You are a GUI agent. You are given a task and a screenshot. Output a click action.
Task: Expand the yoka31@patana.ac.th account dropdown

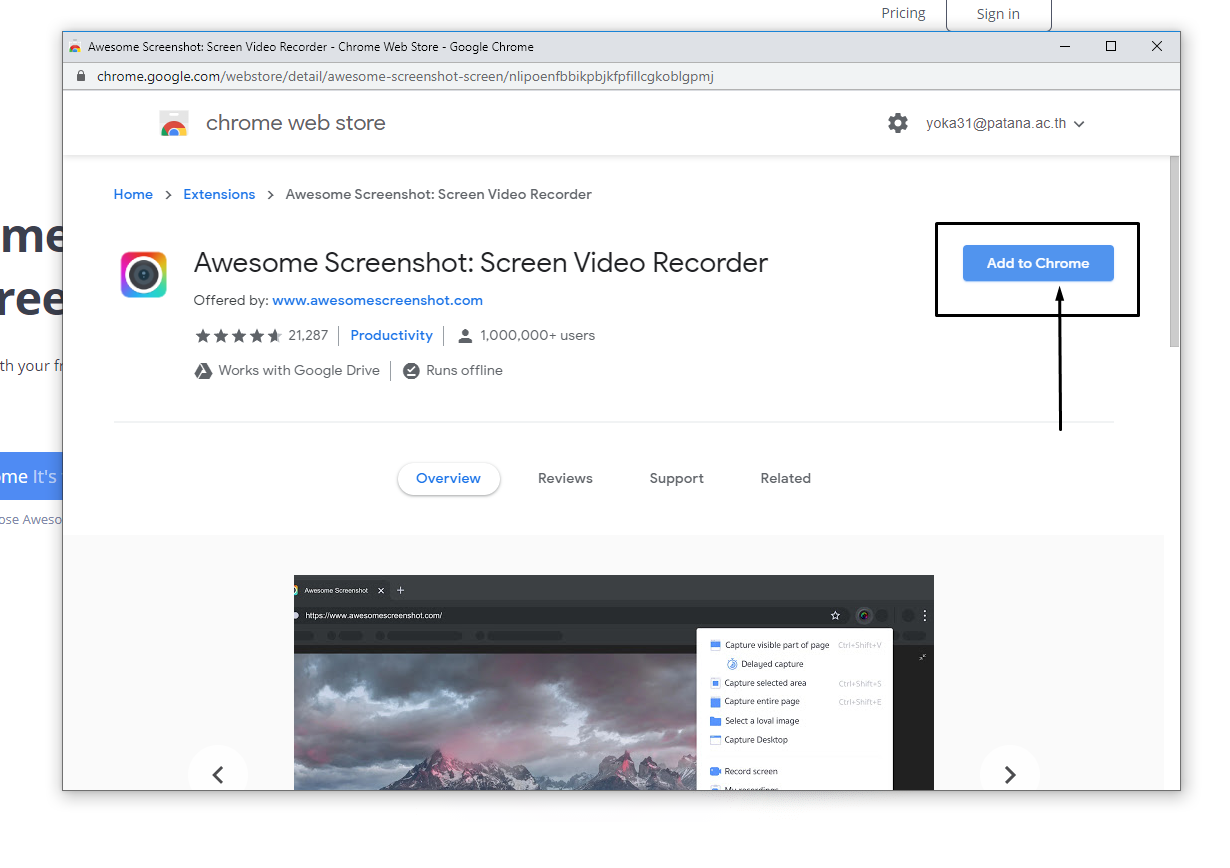(x=1005, y=124)
